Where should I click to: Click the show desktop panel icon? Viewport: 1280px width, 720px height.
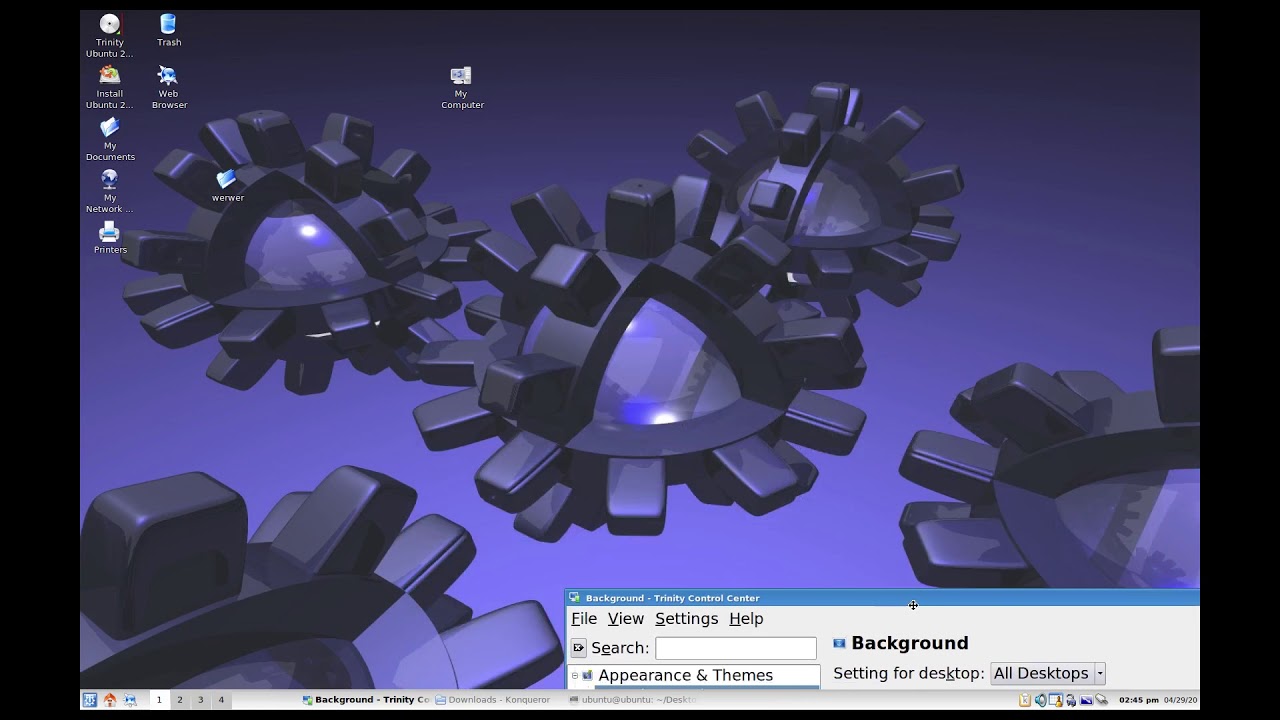130,700
